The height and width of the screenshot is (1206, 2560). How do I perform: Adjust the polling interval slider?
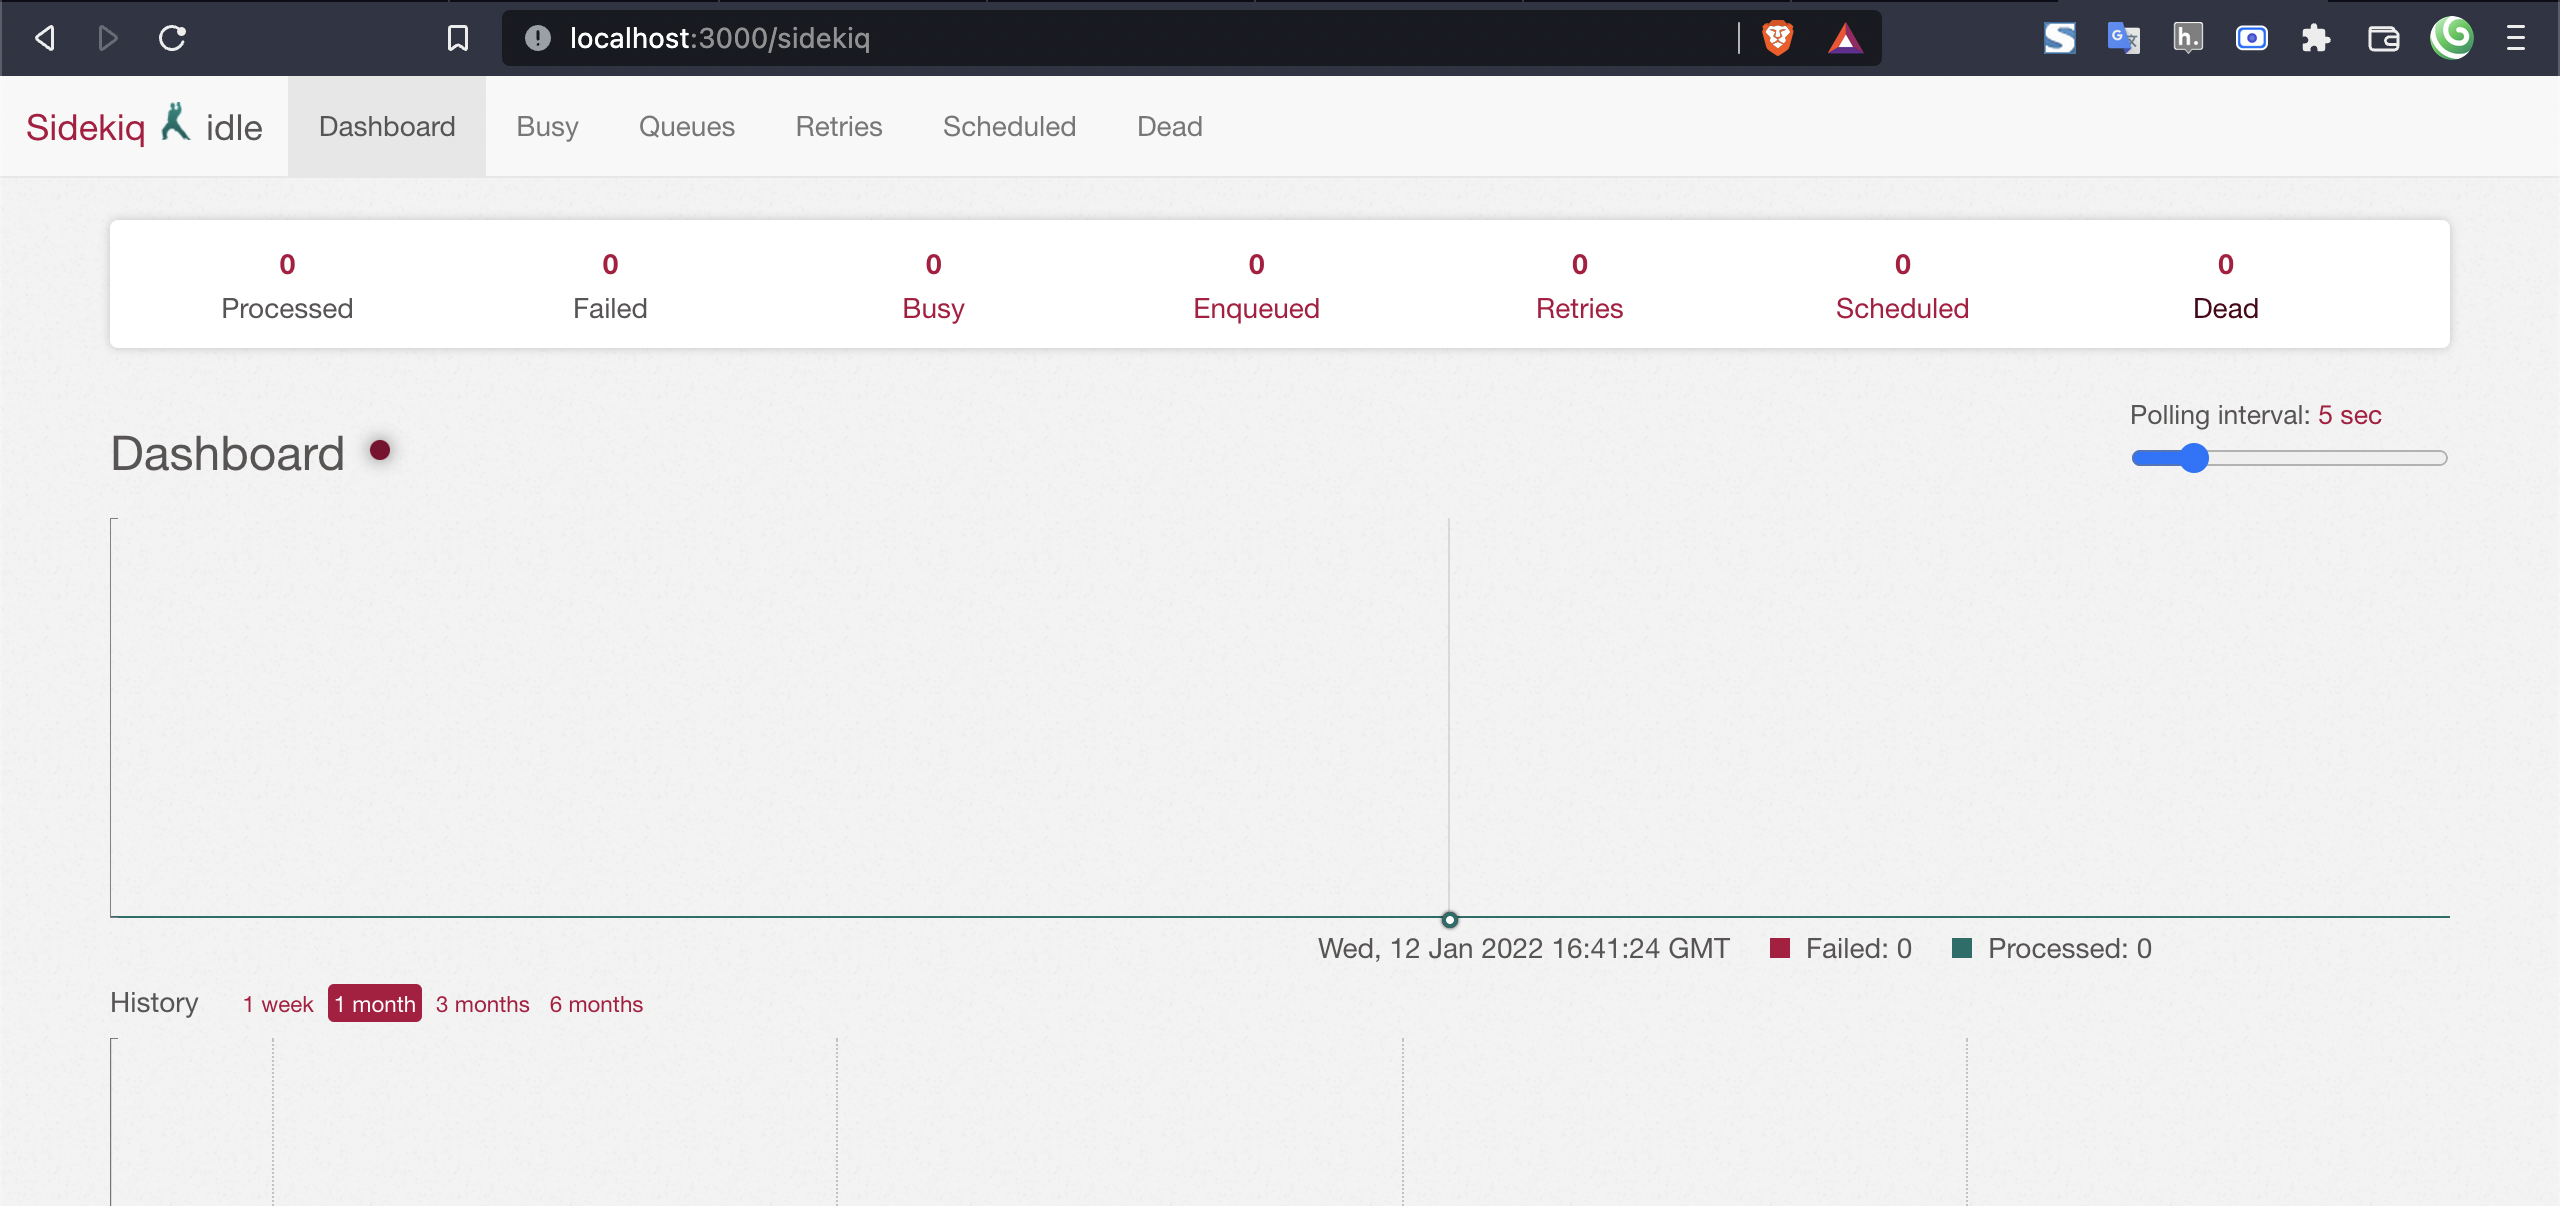coord(2194,457)
